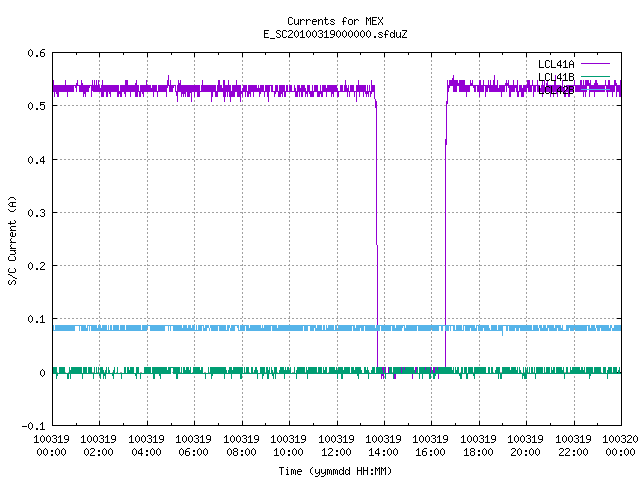
Task: Click the x-axis tick '100319 14:00'
Action: click(x=383, y=446)
